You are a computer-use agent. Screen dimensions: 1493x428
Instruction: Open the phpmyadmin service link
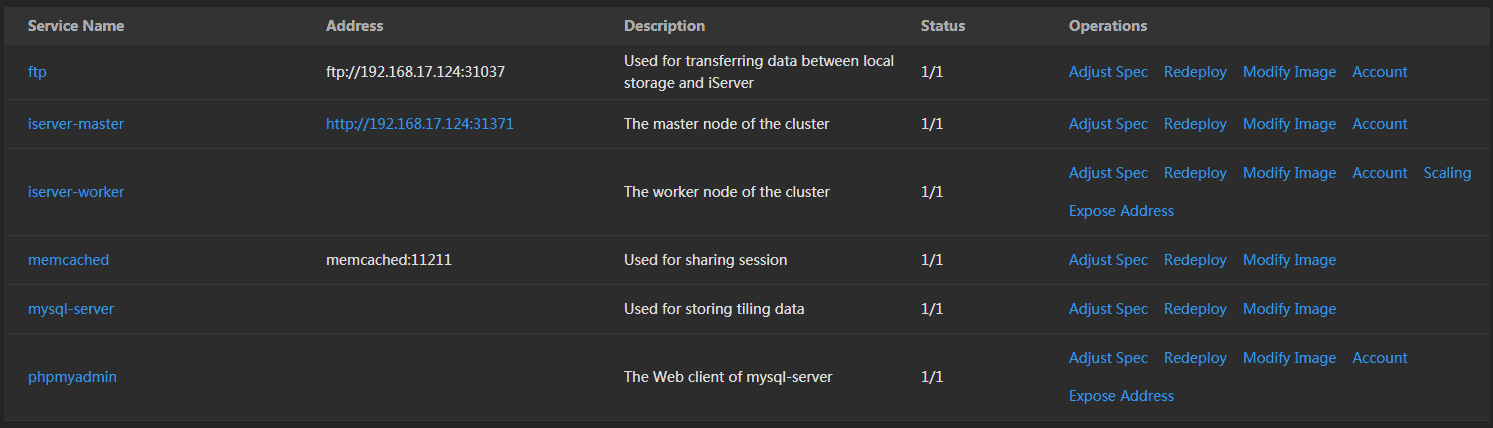pos(73,377)
